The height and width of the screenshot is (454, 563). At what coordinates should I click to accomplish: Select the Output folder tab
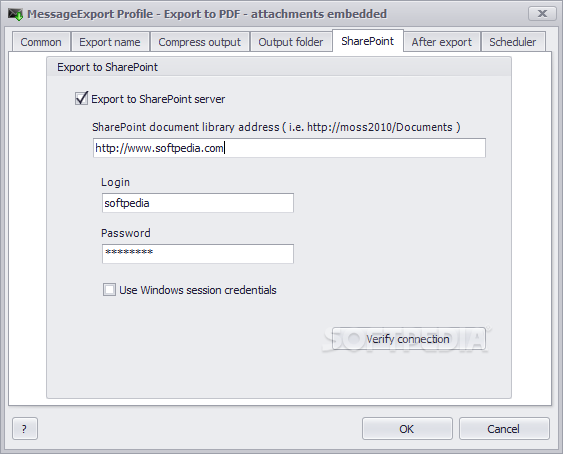(291, 42)
